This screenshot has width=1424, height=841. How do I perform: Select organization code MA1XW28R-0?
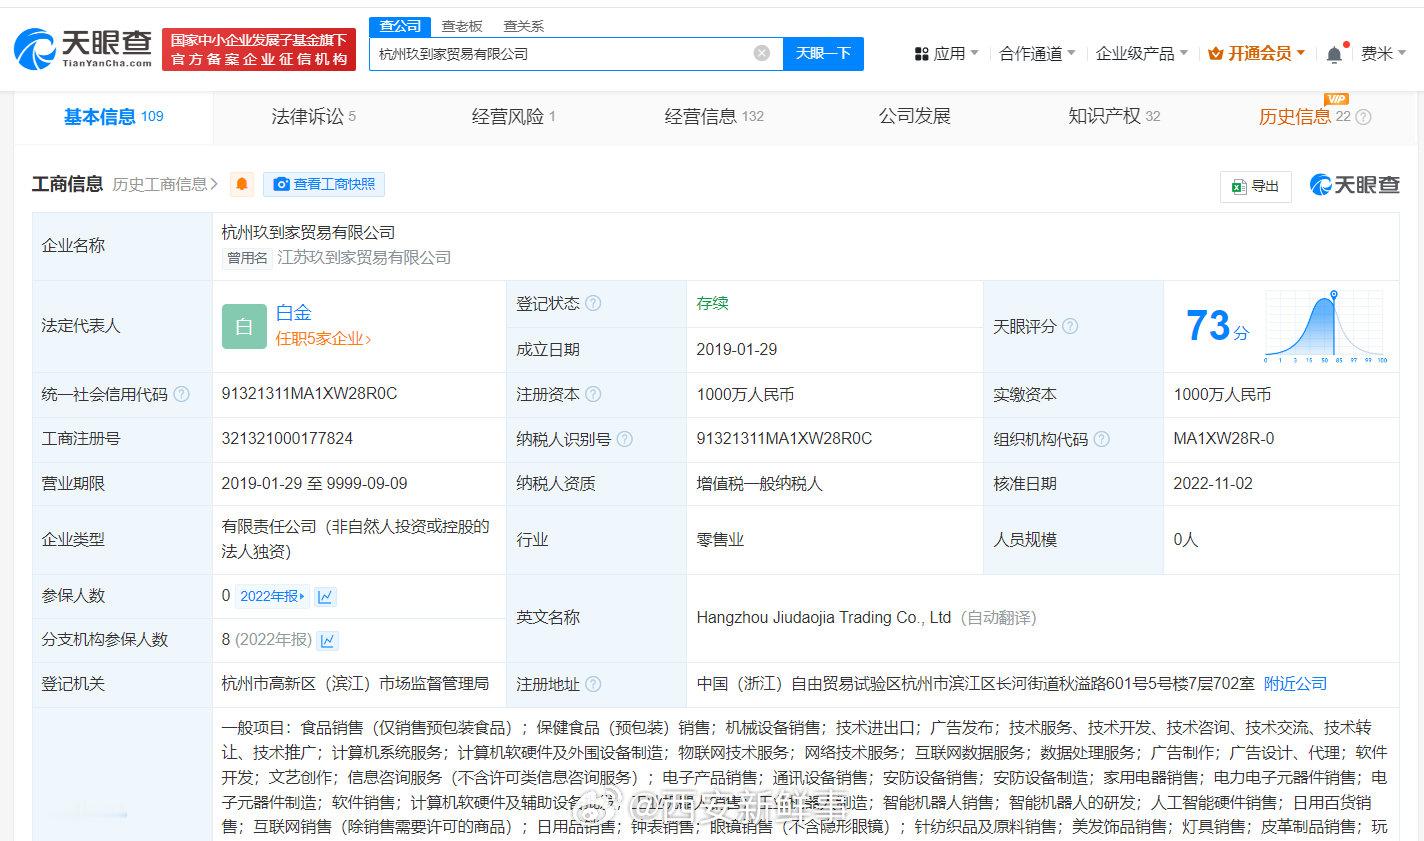point(1224,439)
